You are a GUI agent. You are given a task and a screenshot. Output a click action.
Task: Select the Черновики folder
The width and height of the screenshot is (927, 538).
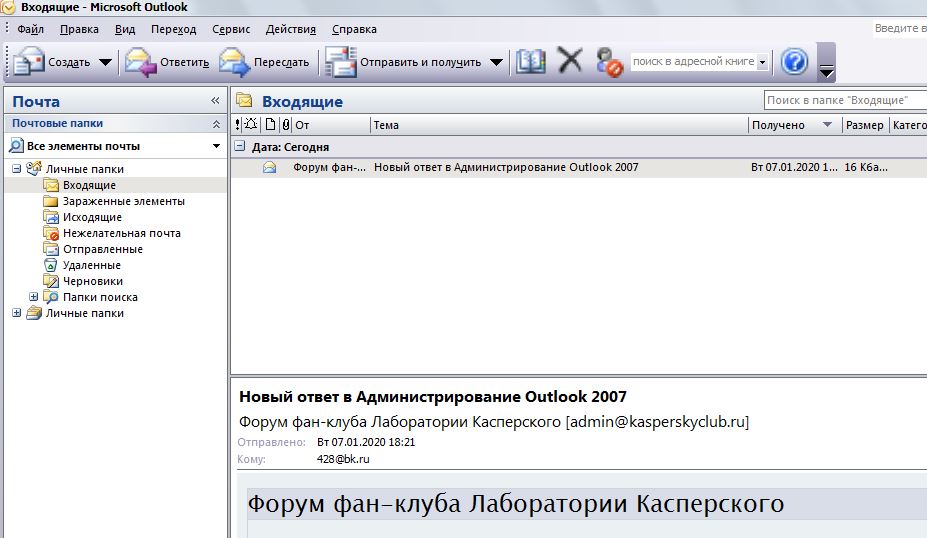(93, 281)
